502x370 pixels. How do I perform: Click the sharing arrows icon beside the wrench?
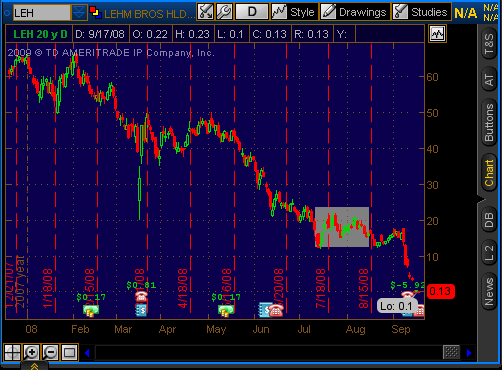coord(206,12)
